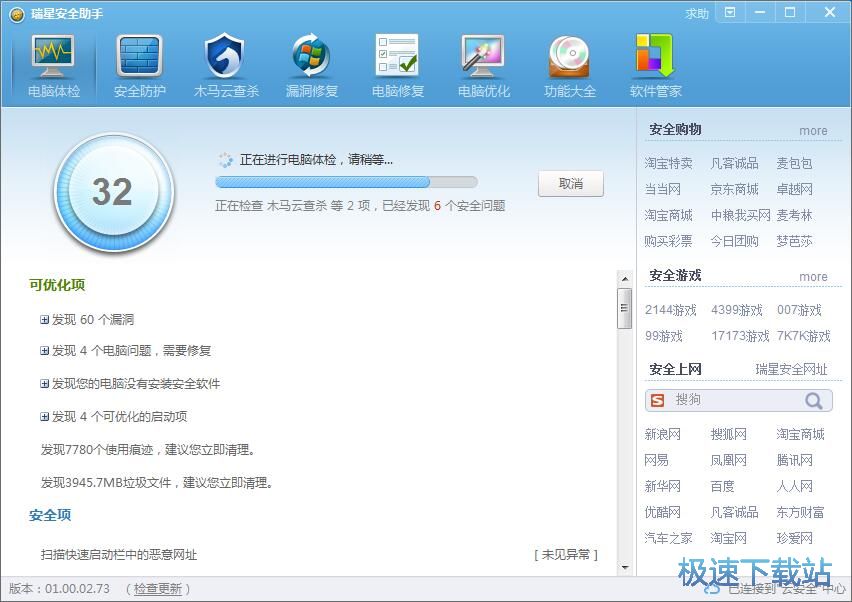Click the 求助 help menu
852x602 pixels.
pos(697,14)
